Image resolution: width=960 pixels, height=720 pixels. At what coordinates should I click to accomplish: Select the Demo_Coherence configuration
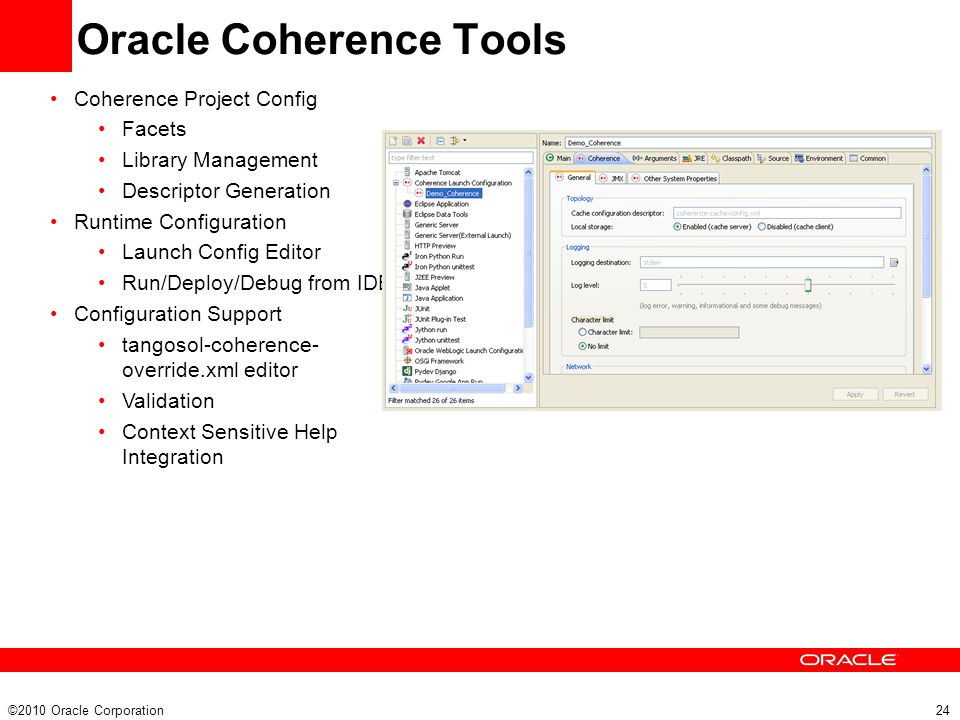pos(454,193)
